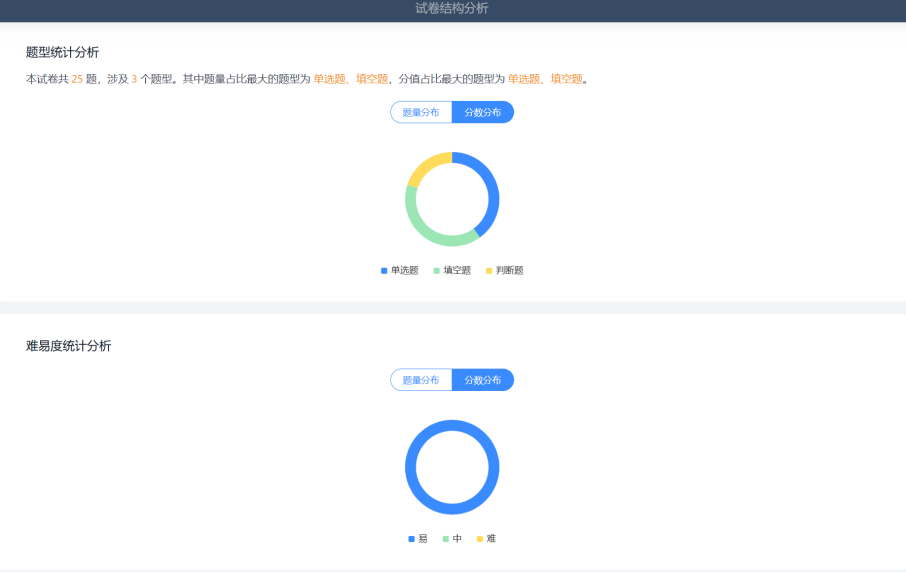The height and width of the screenshot is (572, 906).
Task: Toggle 填空题 legend item
Action: point(452,270)
